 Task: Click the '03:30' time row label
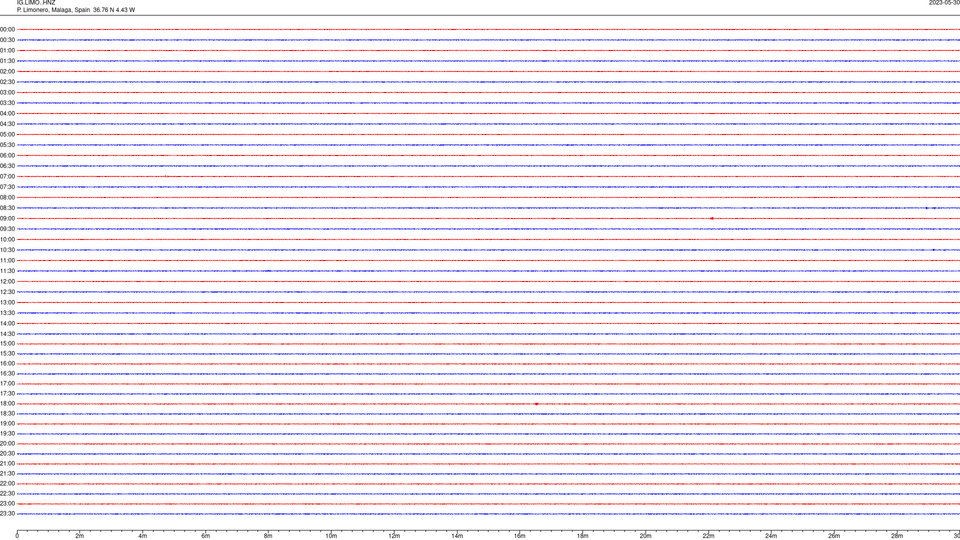tap(7, 103)
